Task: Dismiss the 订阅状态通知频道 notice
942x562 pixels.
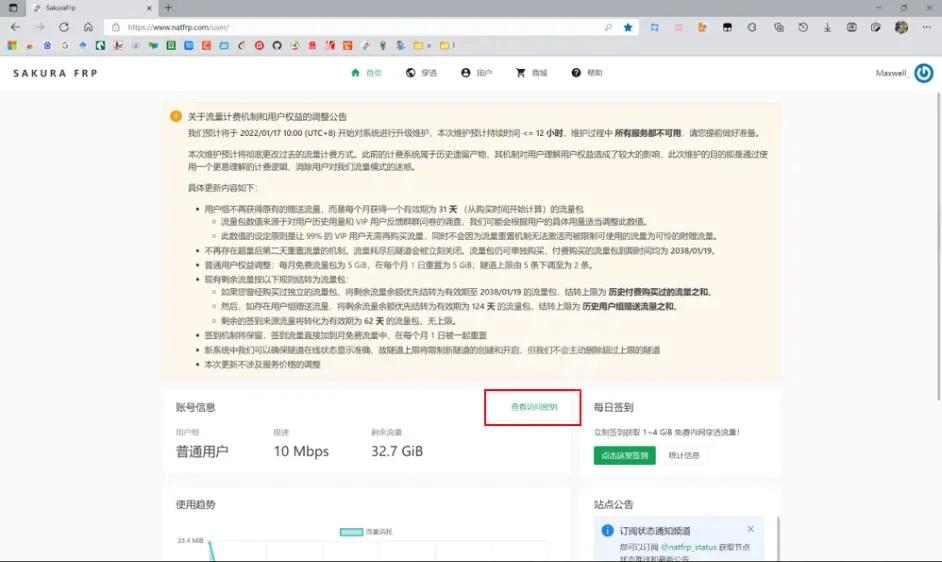Action: [751, 529]
